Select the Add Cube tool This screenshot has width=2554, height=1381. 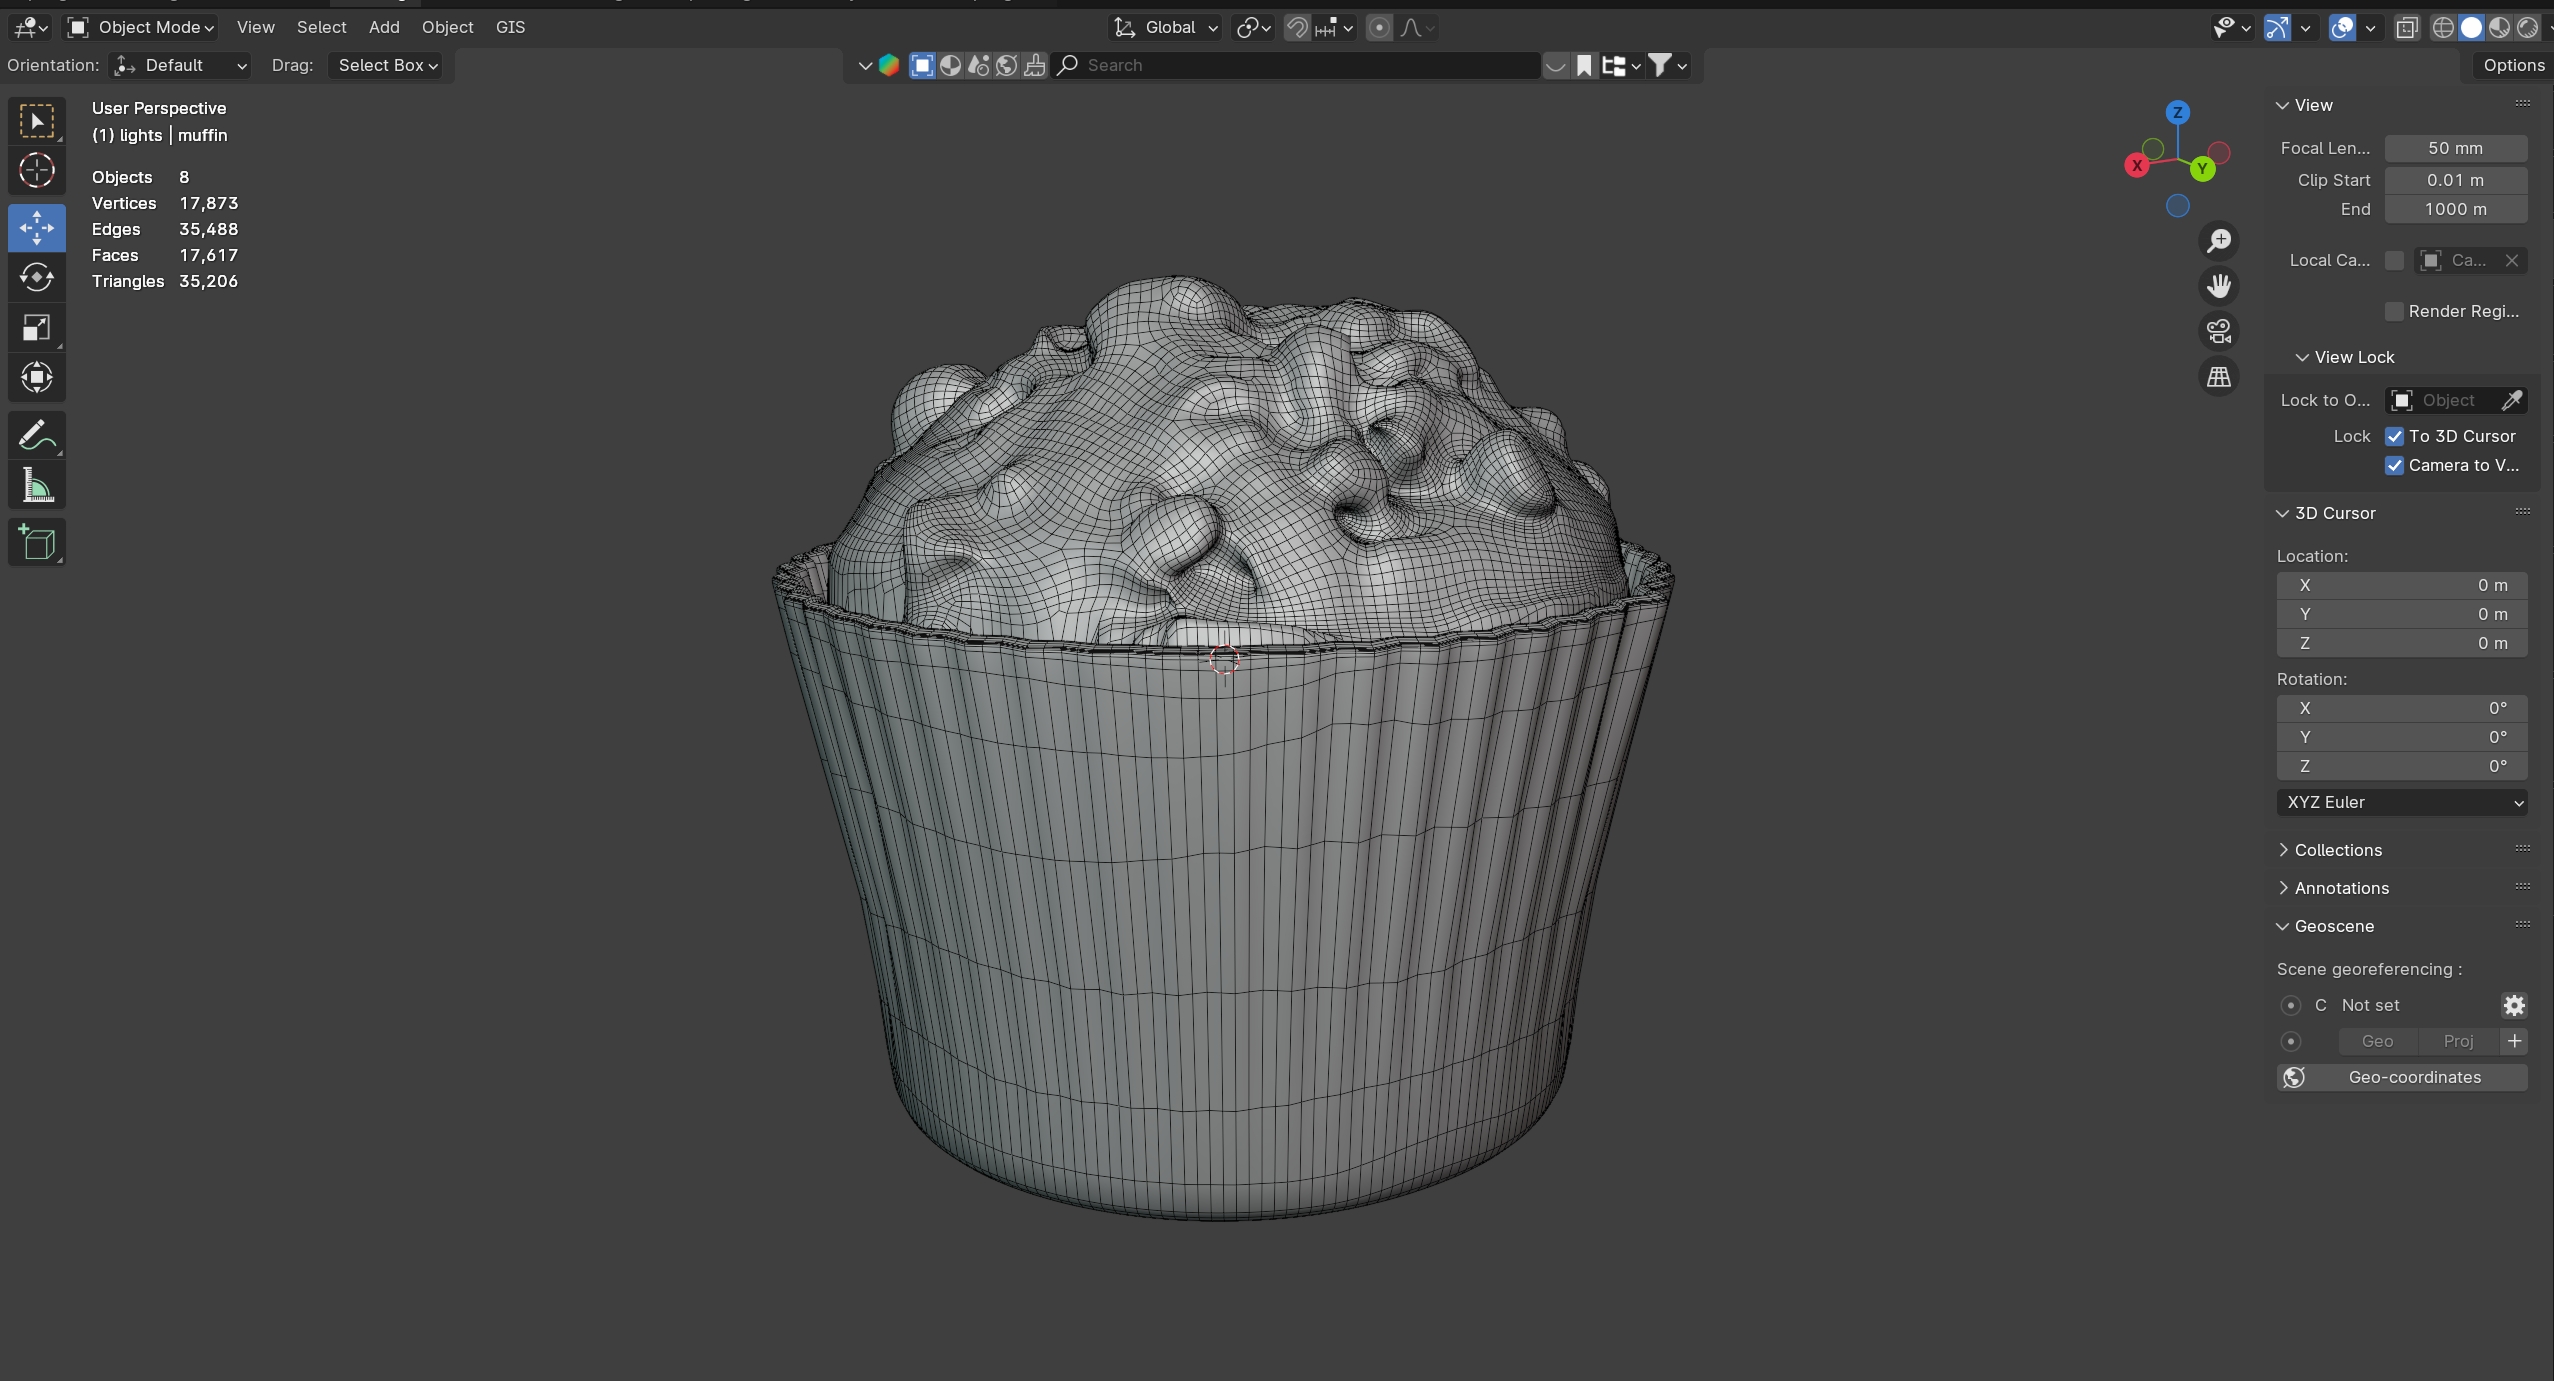point(37,543)
